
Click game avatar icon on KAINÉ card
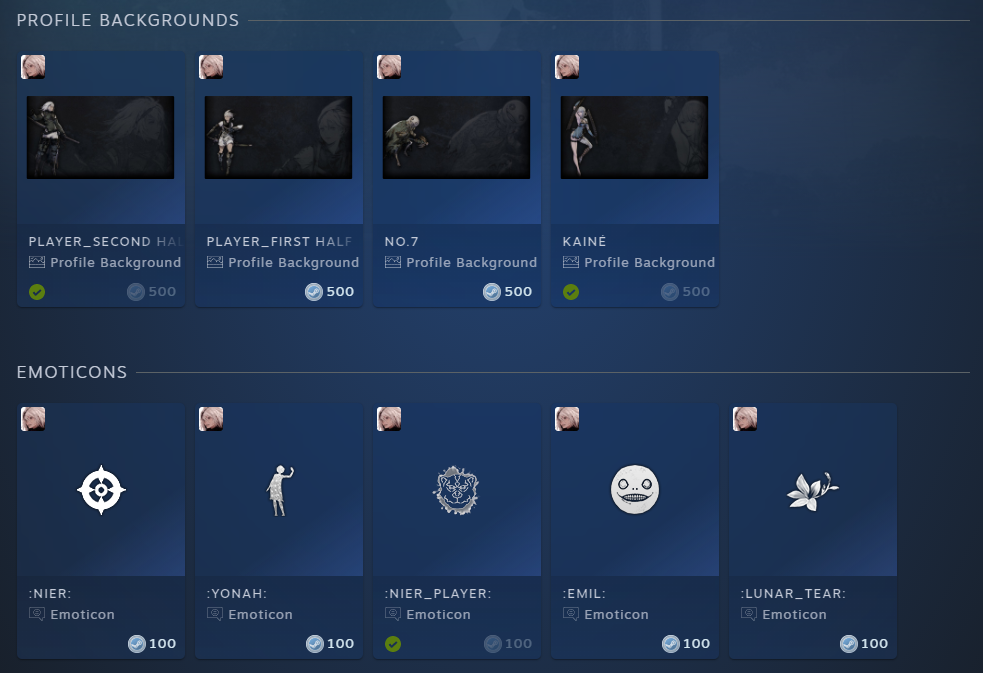point(567,66)
